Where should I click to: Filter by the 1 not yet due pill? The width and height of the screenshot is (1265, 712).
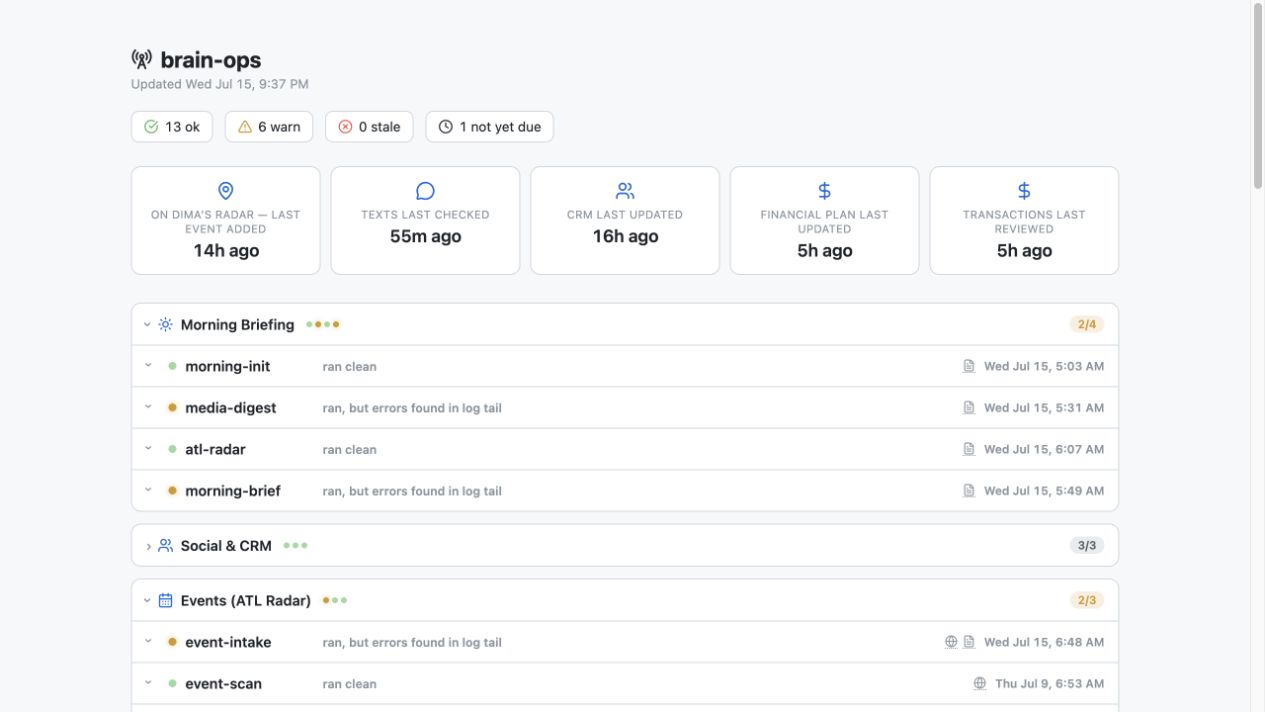[x=490, y=127]
